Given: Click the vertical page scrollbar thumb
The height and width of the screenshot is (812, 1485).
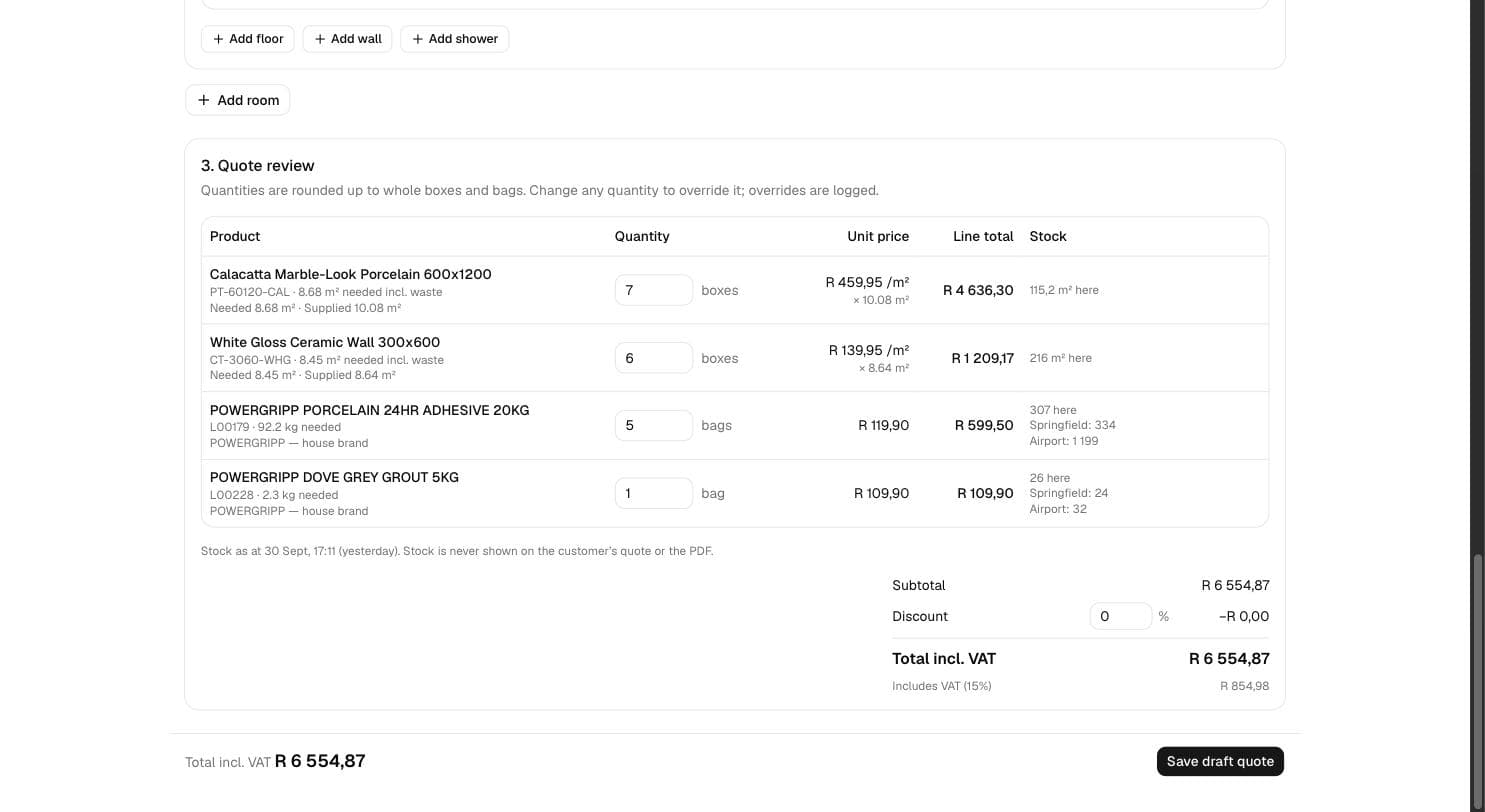Looking at the screenshot, I should pyautogui.click(x=1477, y=682).
